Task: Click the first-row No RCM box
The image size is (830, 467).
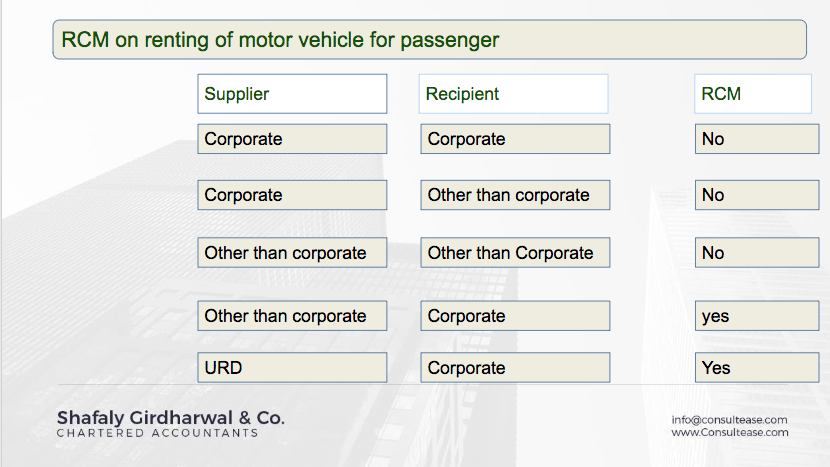Action: [x=757, y=139]
